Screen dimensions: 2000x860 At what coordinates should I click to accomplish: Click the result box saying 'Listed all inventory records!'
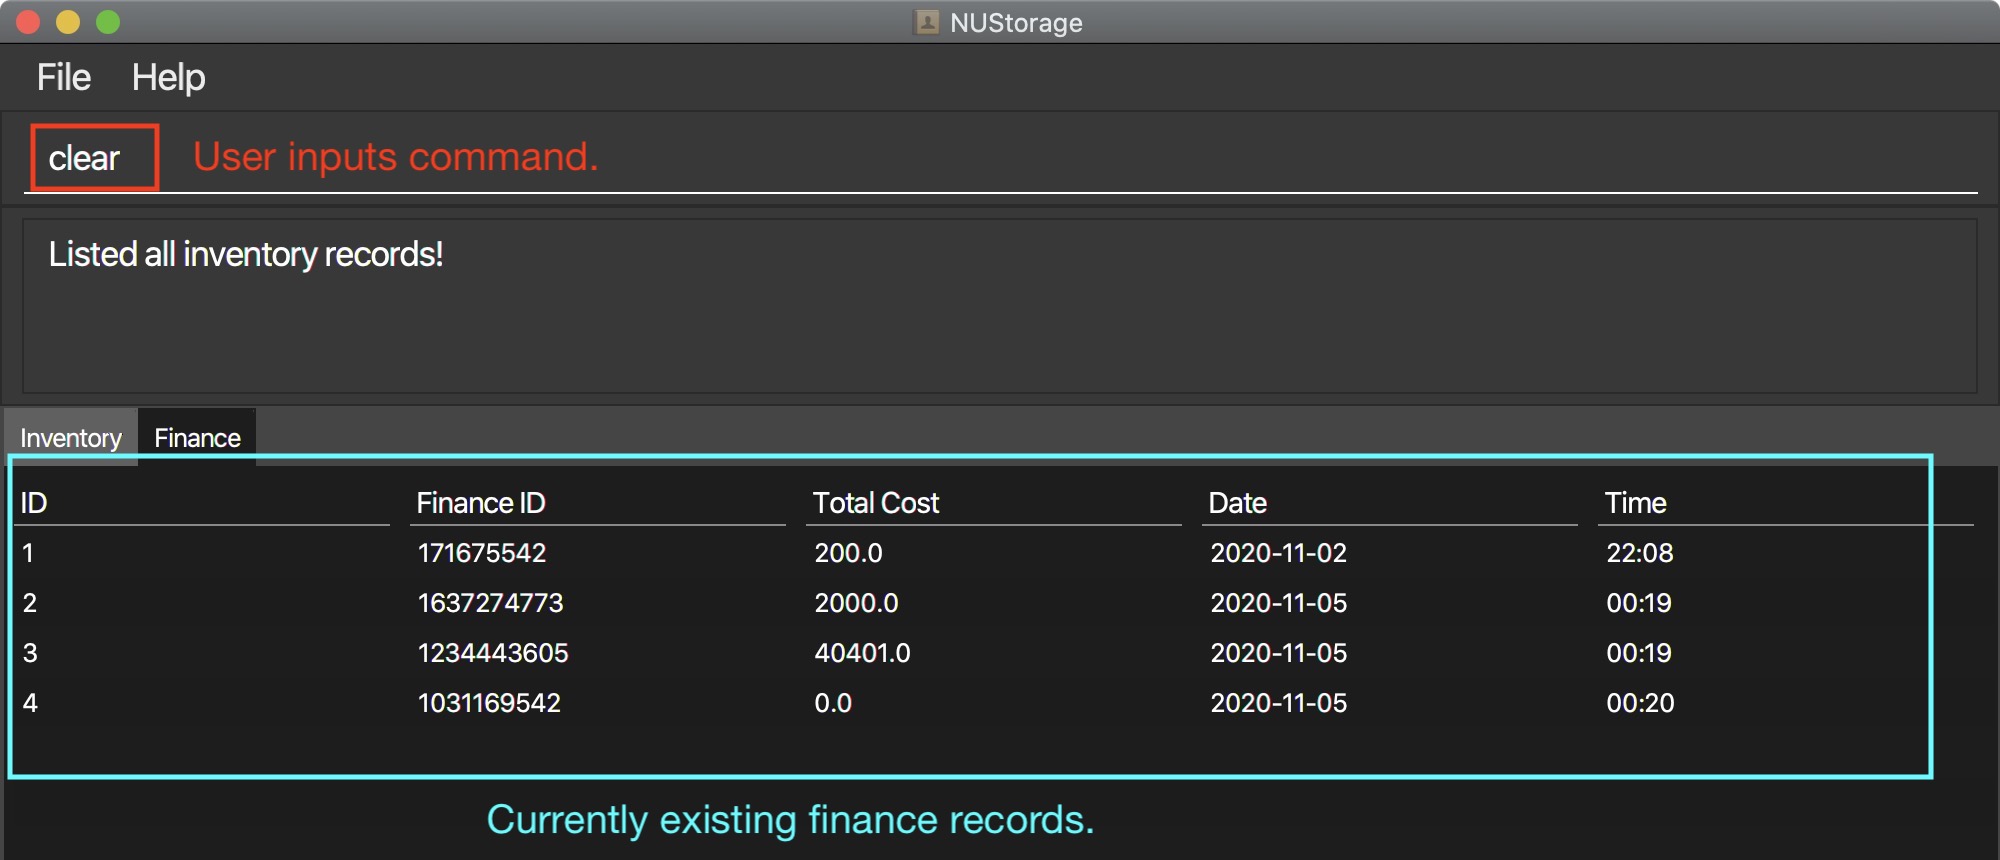tap(1000, 306)
